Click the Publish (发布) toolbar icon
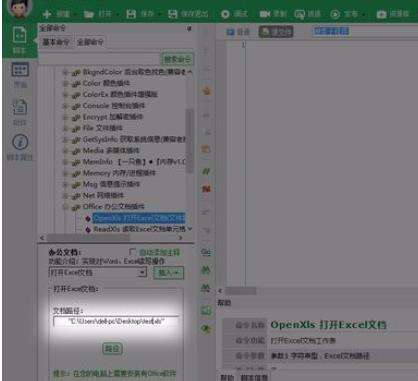Screen dimensions: 418x381 coord(335,14)
